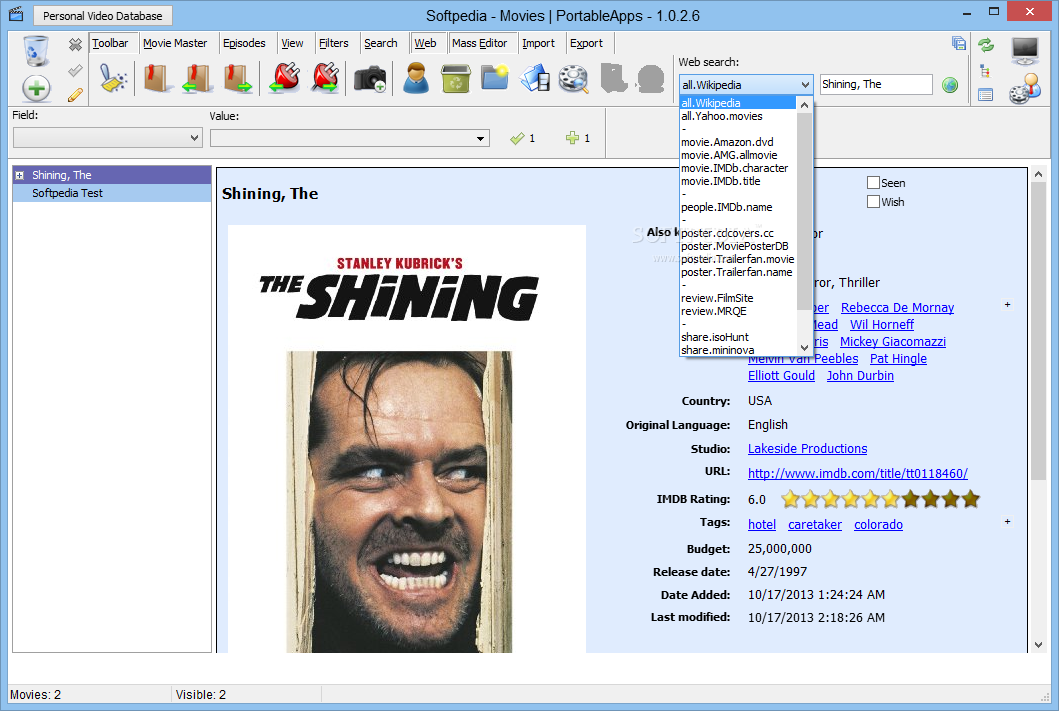
Task: Click the green recycle bin toolbar icon
Action: click(x=456, y=78)
